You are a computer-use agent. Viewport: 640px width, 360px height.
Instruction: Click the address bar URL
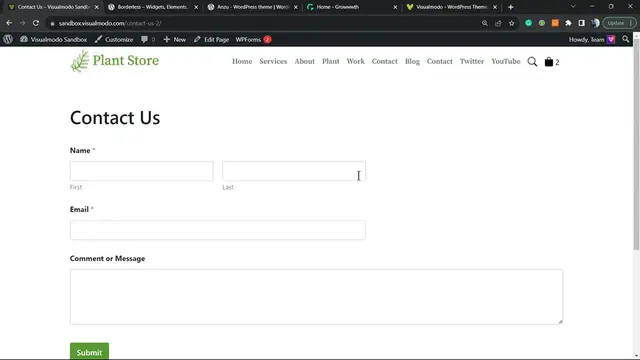[110, 23]
